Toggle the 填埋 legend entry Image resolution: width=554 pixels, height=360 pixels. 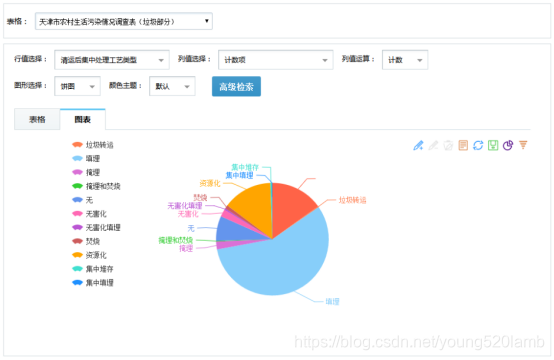click(x=86, y=159)
